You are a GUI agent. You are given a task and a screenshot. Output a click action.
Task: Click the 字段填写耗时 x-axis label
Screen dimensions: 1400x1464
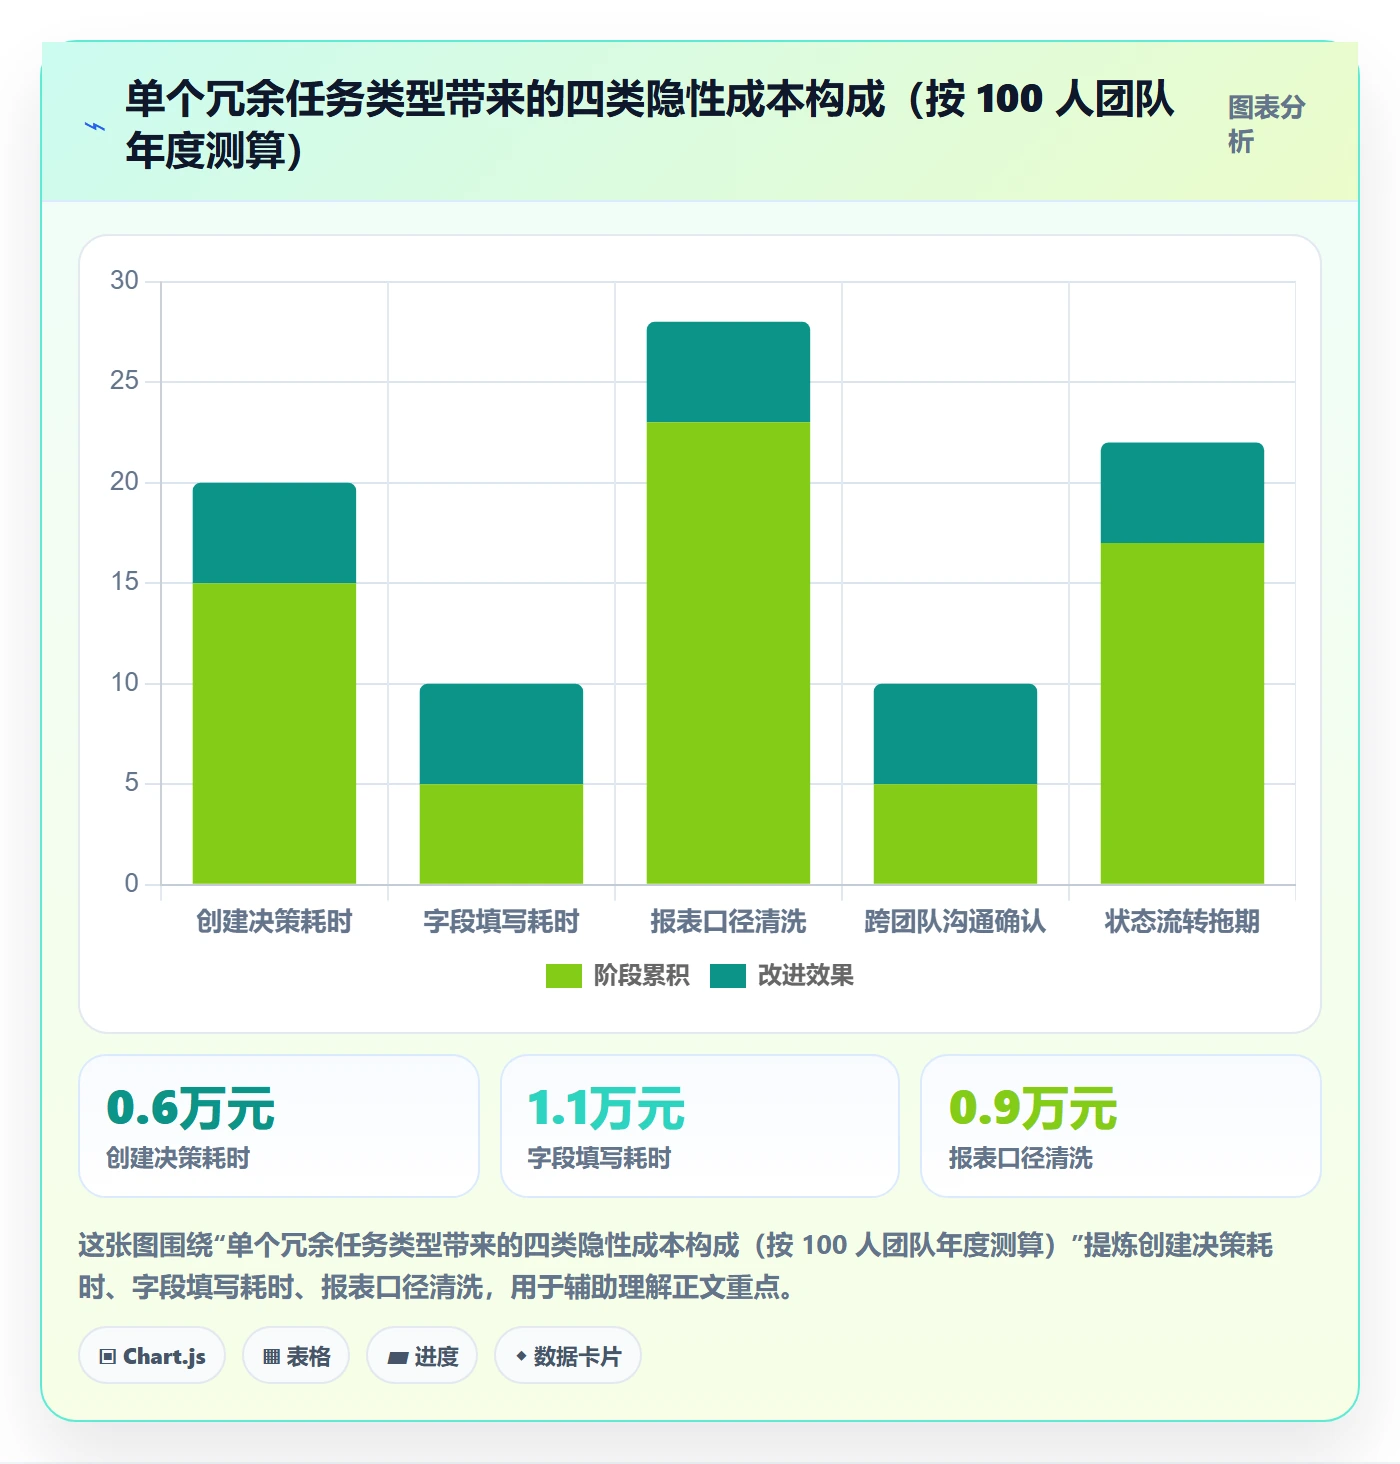coord(501,921)
